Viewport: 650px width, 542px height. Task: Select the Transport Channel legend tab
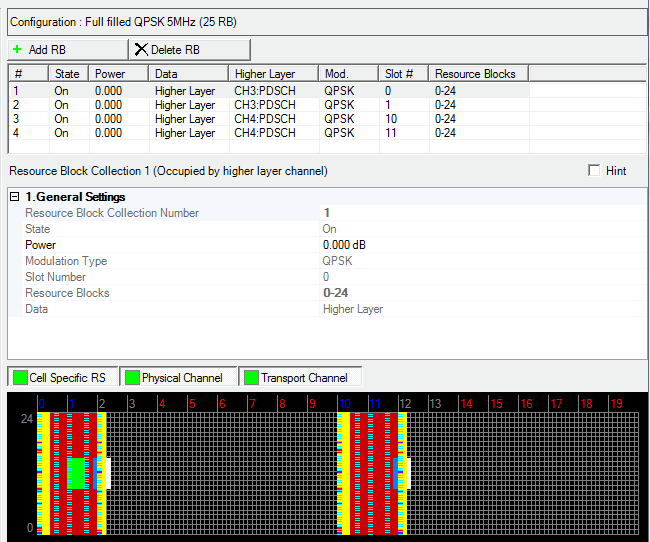[x=302, y=378]
